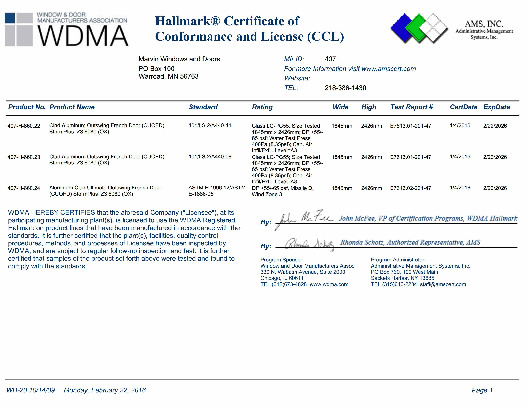The width and height of the screenshot is (528, 408).
Task: Click the 'High' column header
Action: tap(369, 107)
